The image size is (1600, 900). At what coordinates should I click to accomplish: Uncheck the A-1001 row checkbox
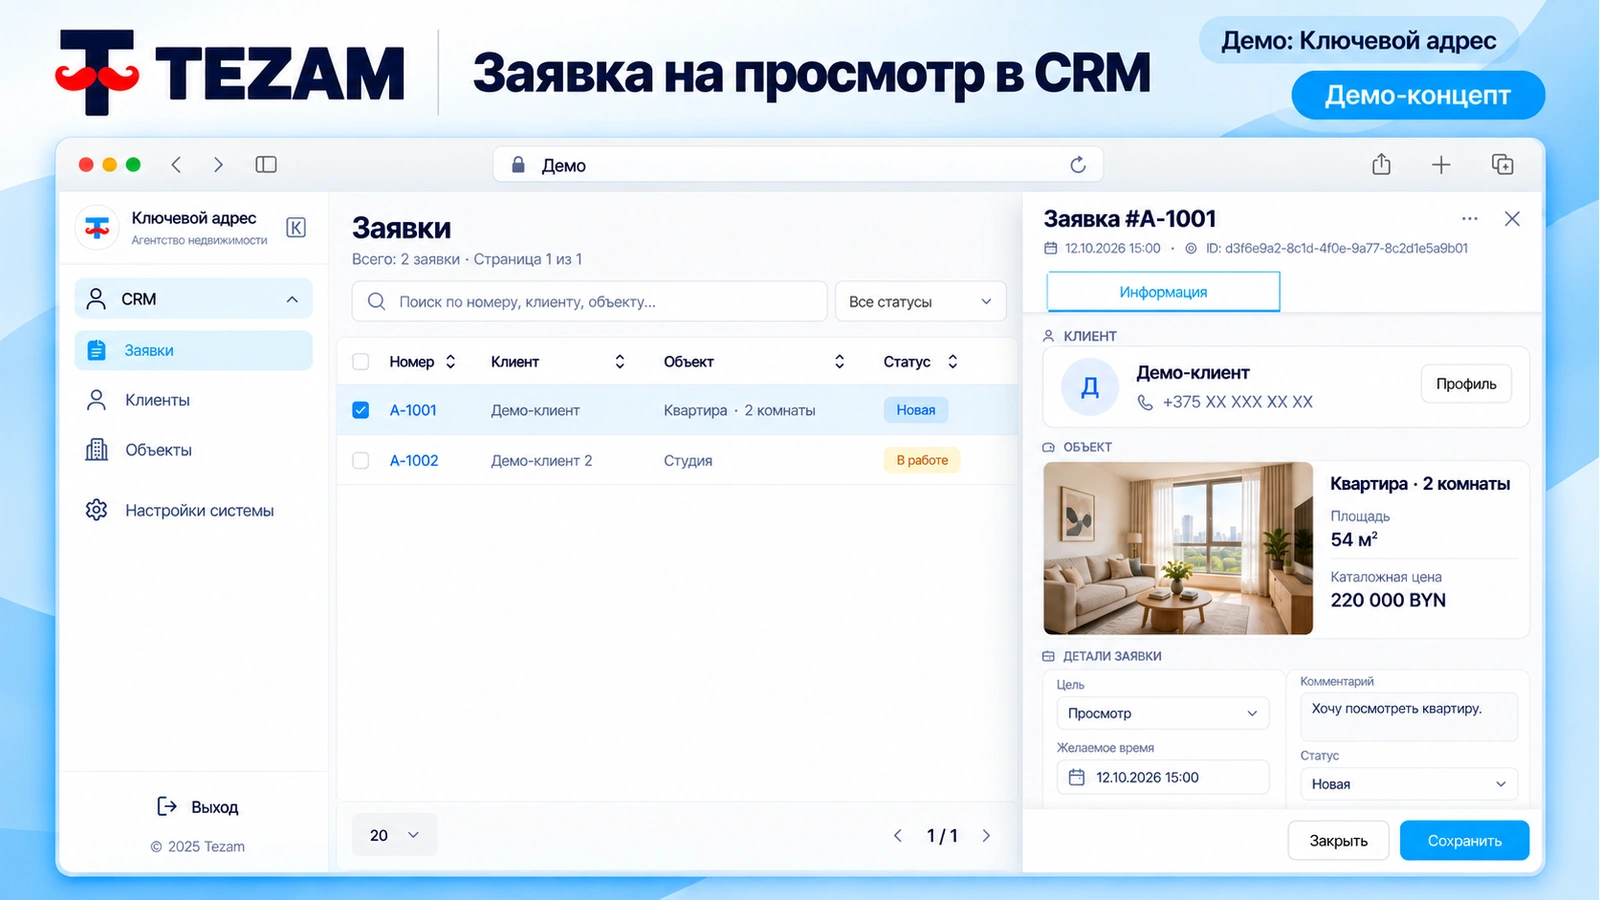[x=361, y=410]
